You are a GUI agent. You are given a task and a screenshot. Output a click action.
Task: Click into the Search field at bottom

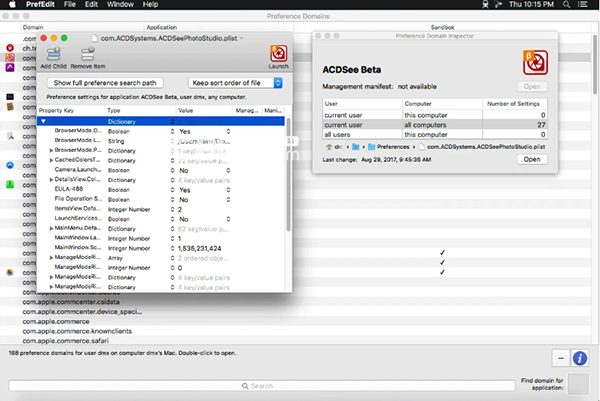click(x=262, y=386)
